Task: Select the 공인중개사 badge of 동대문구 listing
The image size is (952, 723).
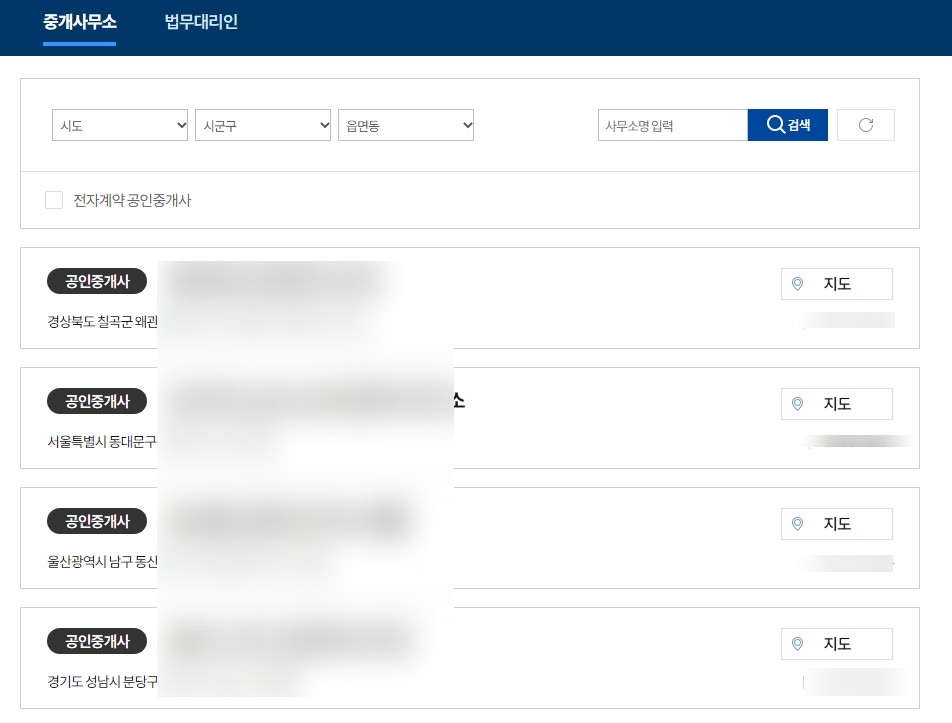Action: 97,401
